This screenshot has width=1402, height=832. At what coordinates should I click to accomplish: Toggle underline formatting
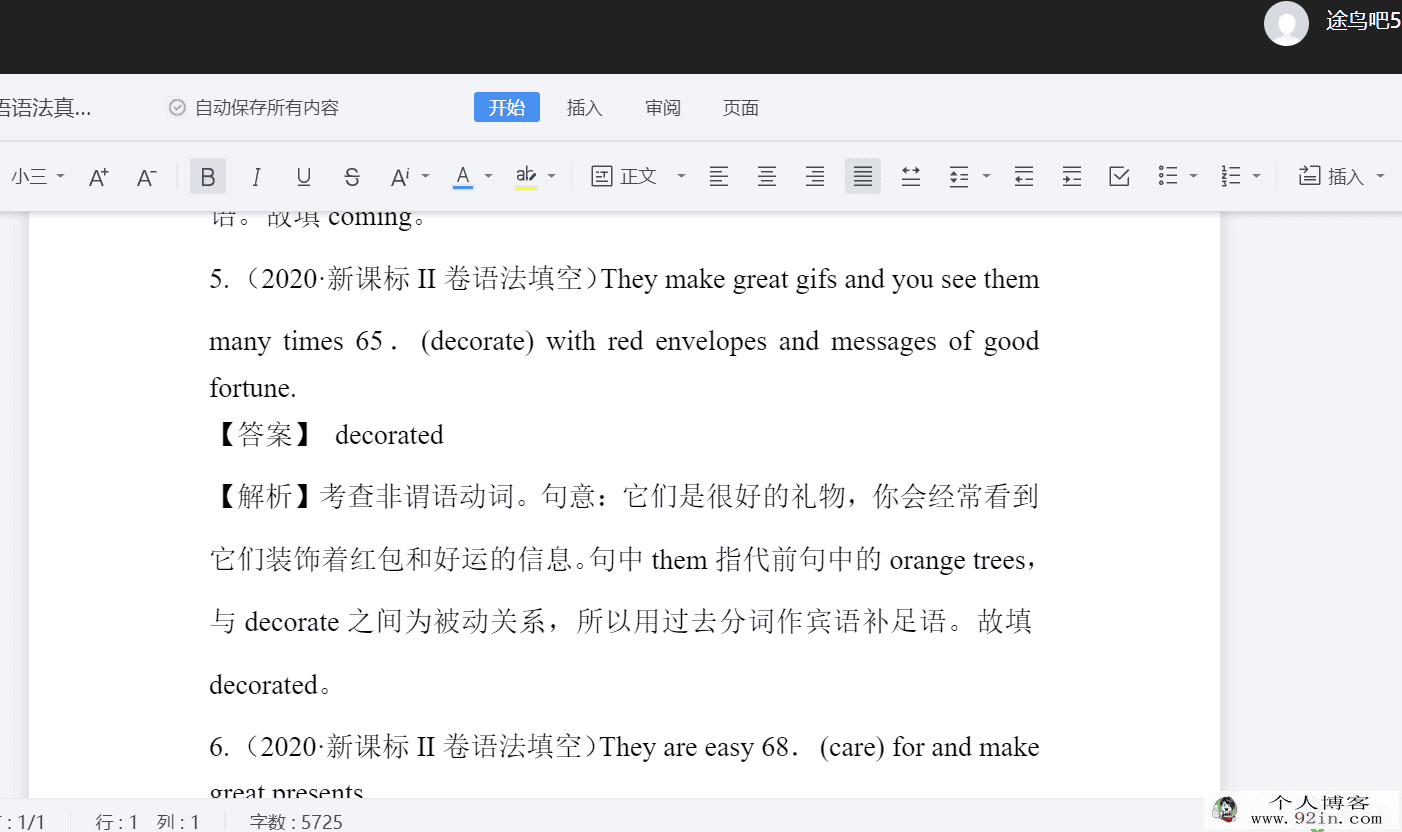(304, 177)
